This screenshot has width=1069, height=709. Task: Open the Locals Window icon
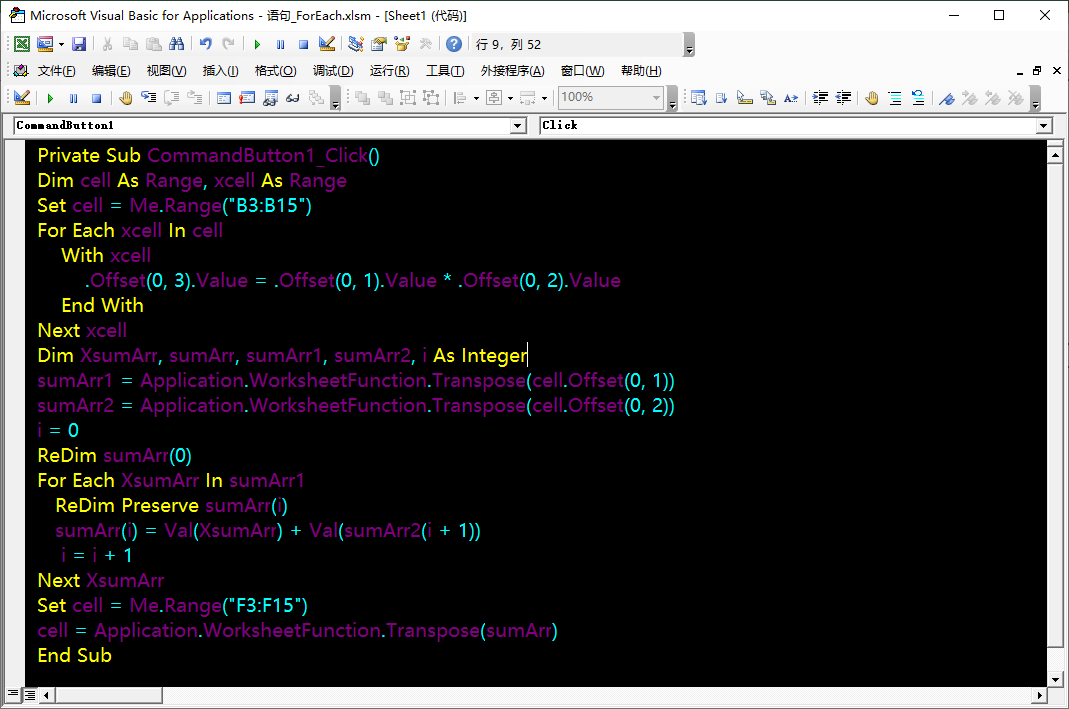click(224, 97)
